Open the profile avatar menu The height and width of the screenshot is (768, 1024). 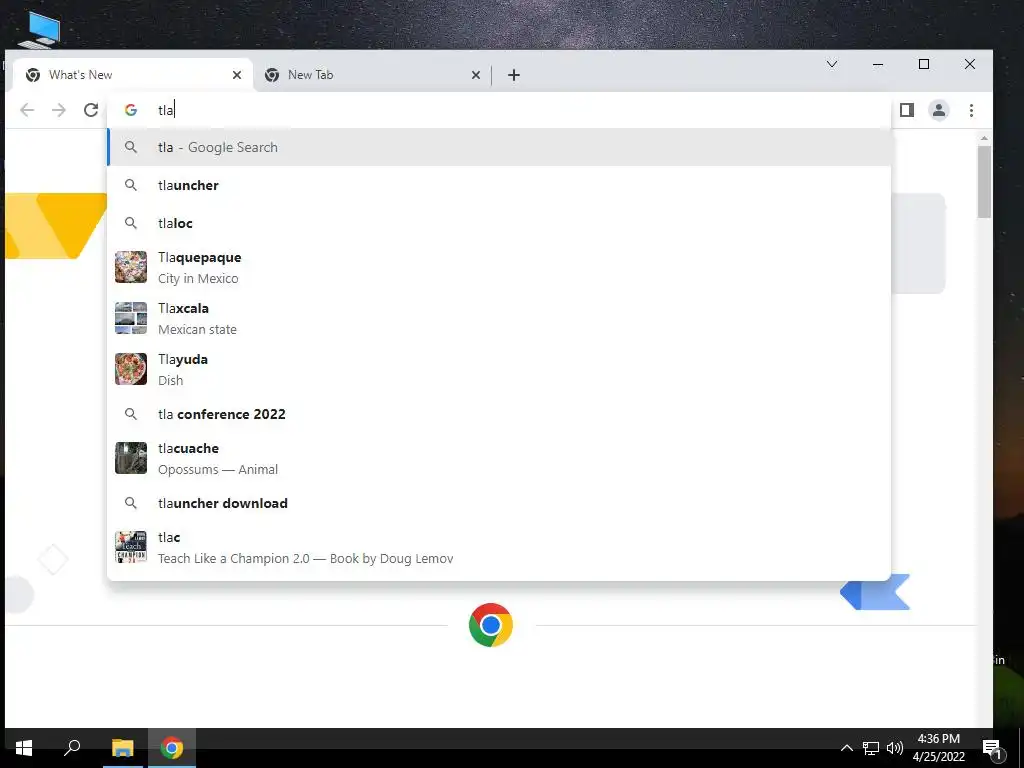click(938, 110)
